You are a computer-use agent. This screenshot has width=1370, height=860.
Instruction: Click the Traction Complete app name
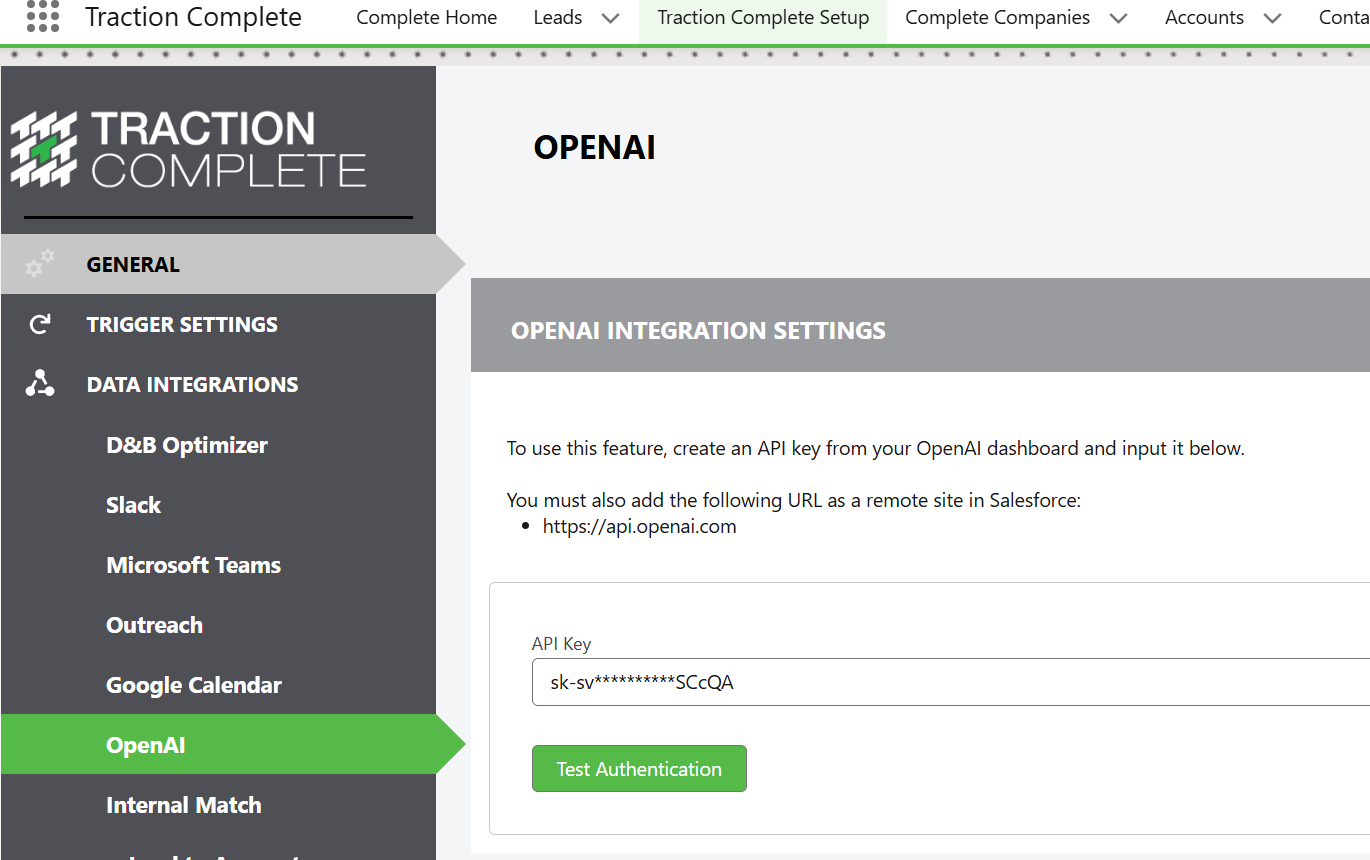(x=193, y=17)
